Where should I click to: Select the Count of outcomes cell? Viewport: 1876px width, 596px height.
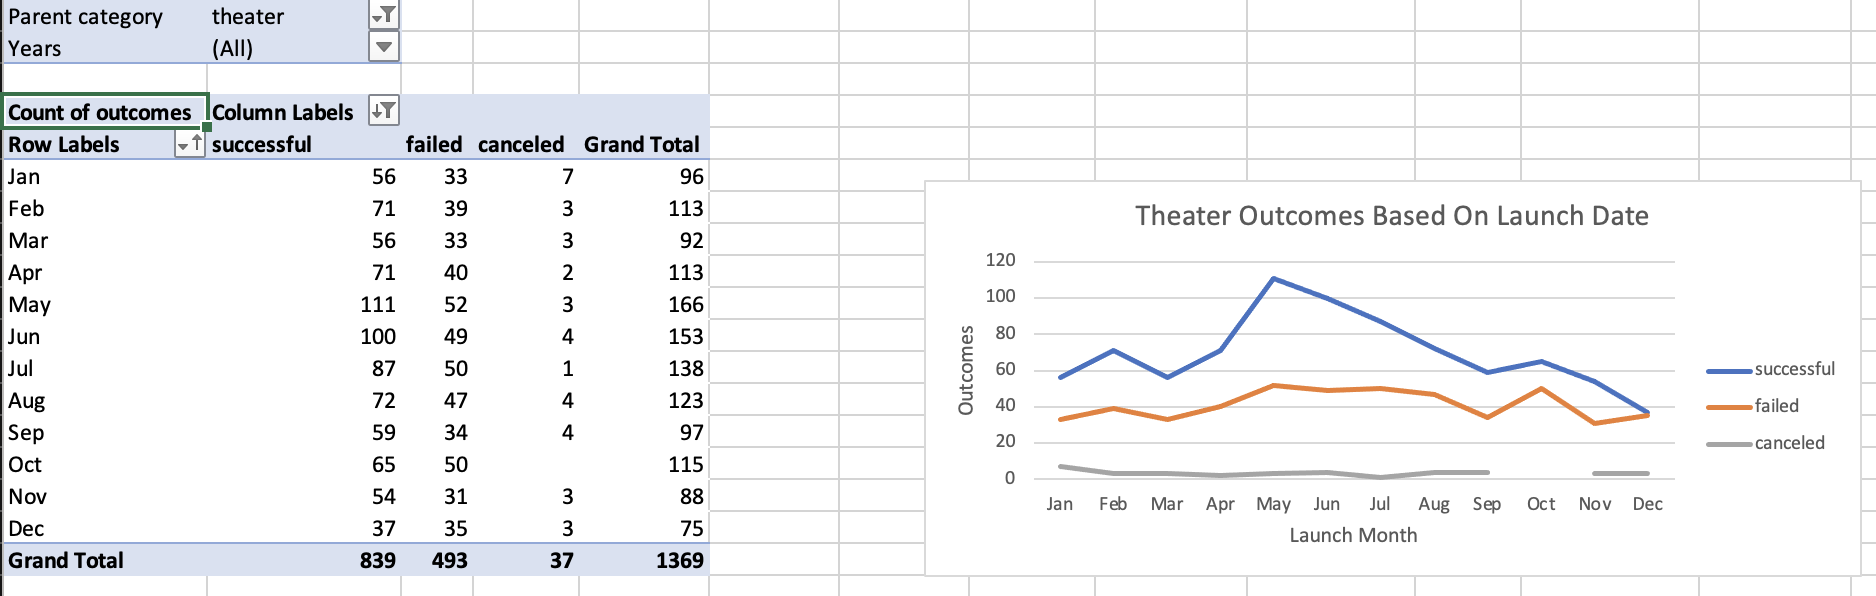(105, 112)
